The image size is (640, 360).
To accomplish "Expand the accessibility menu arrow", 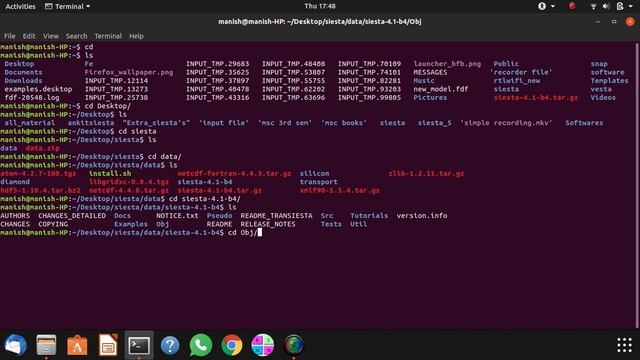I will 553,6.
